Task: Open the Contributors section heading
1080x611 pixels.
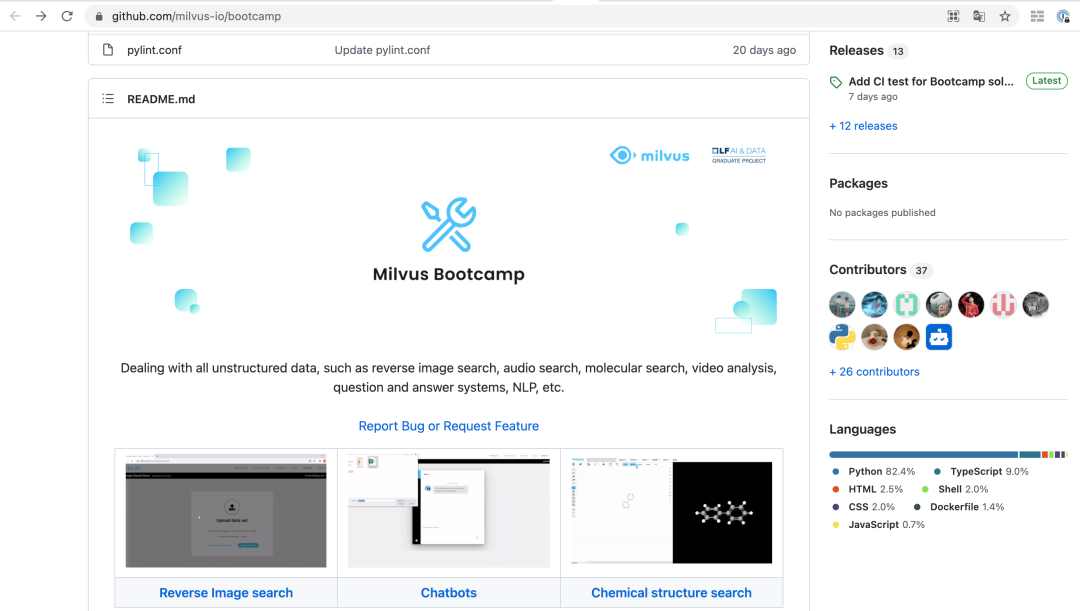Action: (x=868, y=269)
